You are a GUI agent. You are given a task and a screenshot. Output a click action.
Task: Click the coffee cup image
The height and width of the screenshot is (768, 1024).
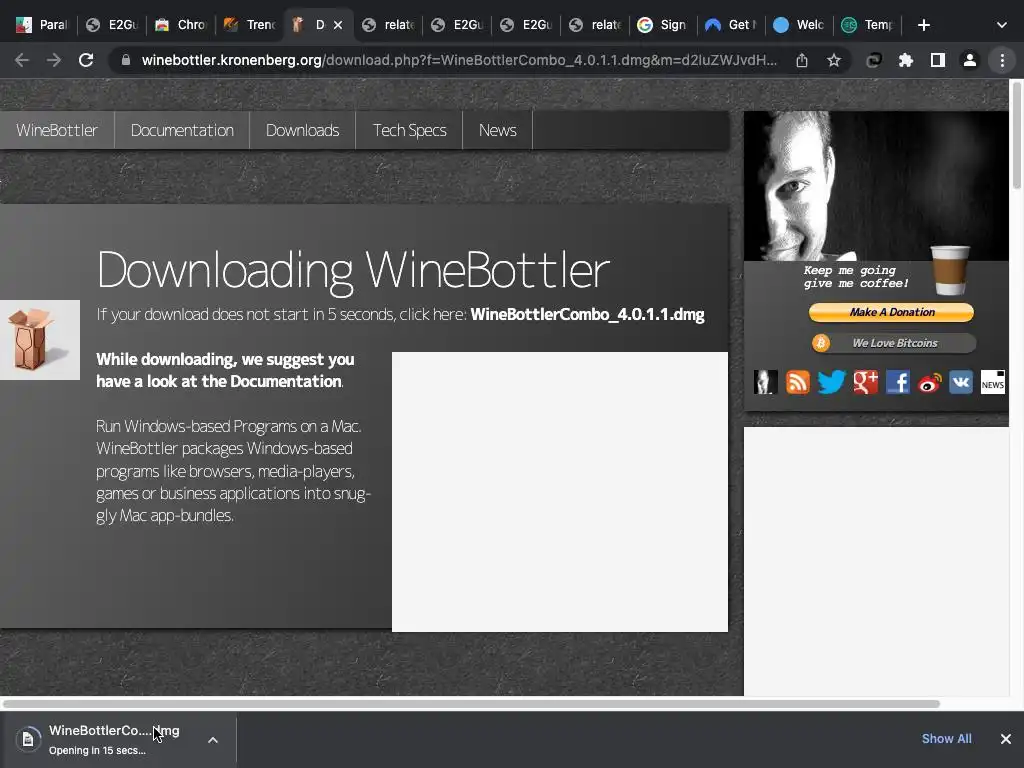(950, 270)
